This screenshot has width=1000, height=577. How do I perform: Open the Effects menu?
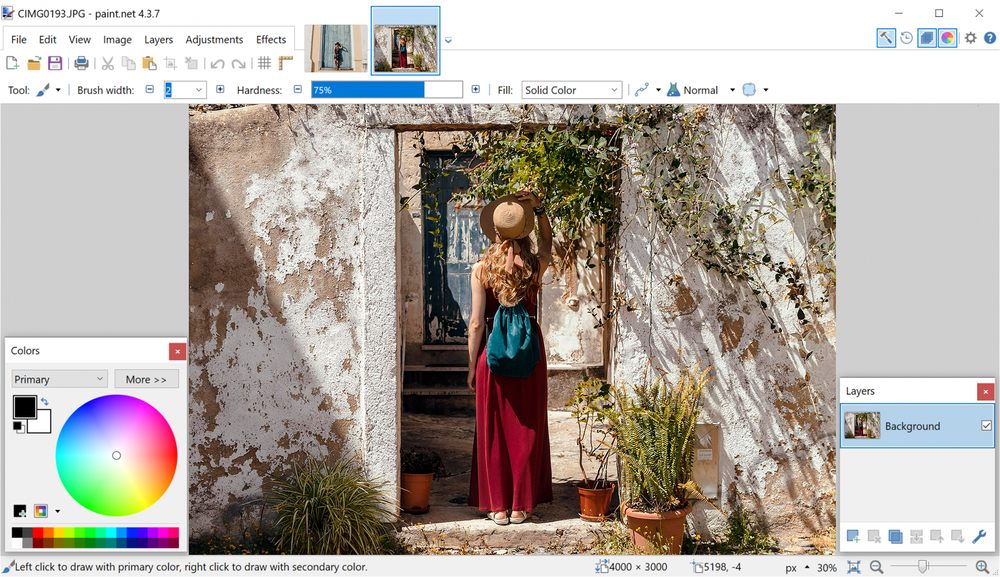271,40
